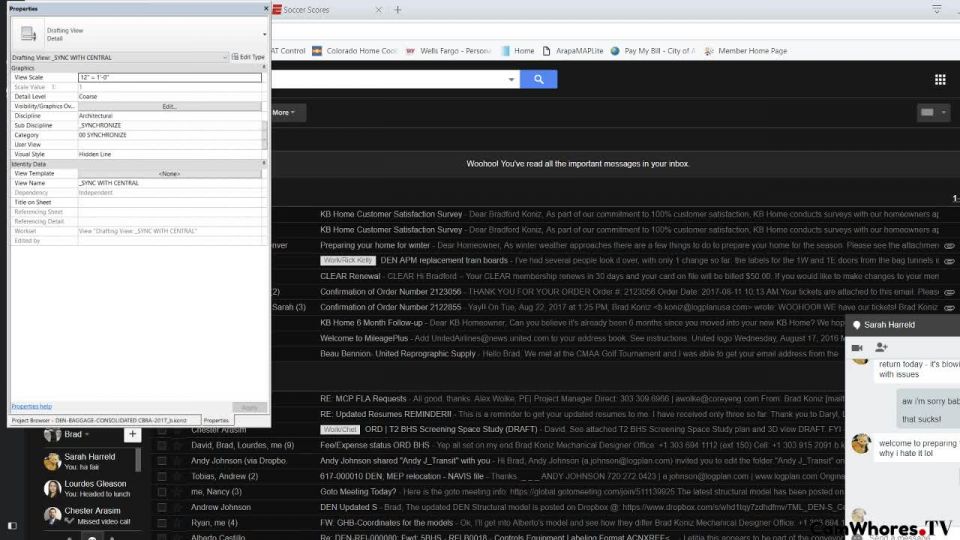Click the blue Gmail search button

pyautogui.click(x=539, y=80)
